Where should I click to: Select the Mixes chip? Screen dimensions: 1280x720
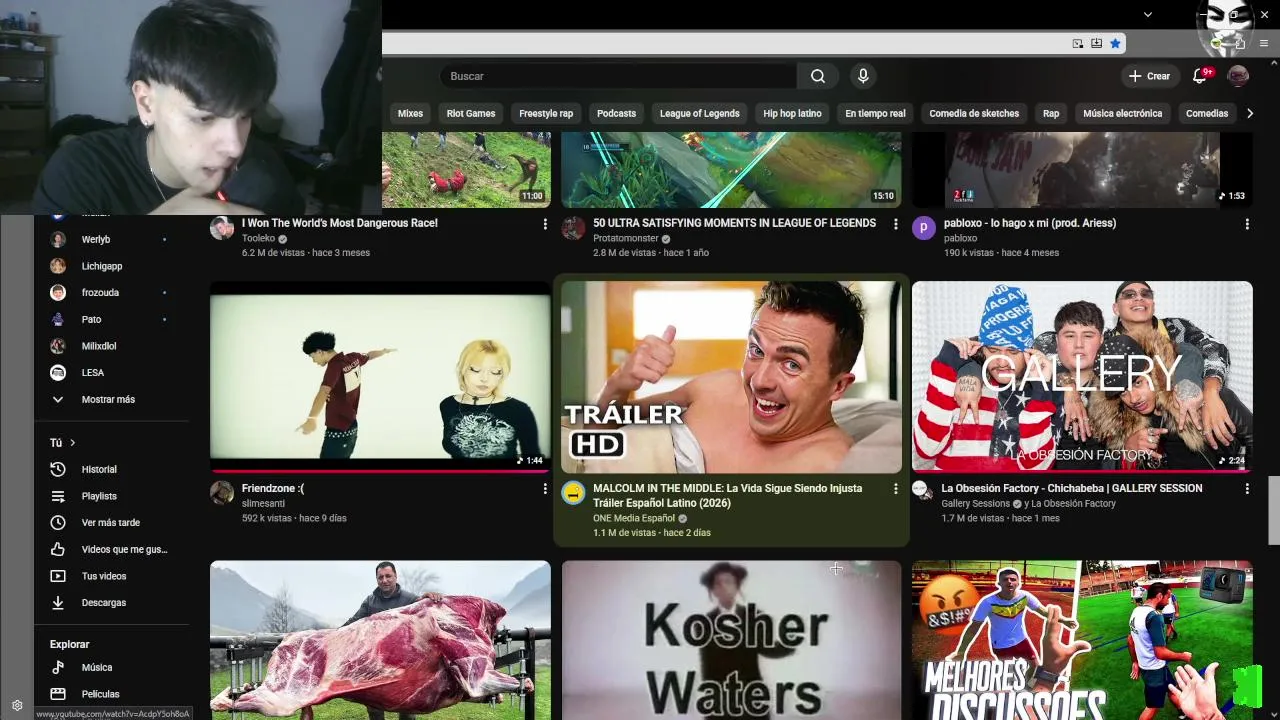[410, 113]
